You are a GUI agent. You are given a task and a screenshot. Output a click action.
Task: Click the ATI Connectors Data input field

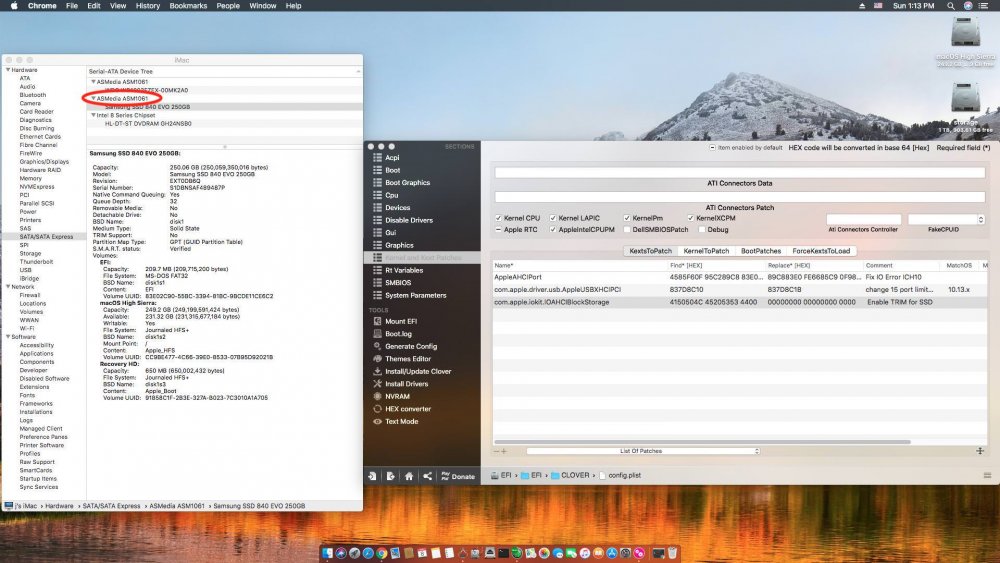pyautogui.click(x=740, y=173)
